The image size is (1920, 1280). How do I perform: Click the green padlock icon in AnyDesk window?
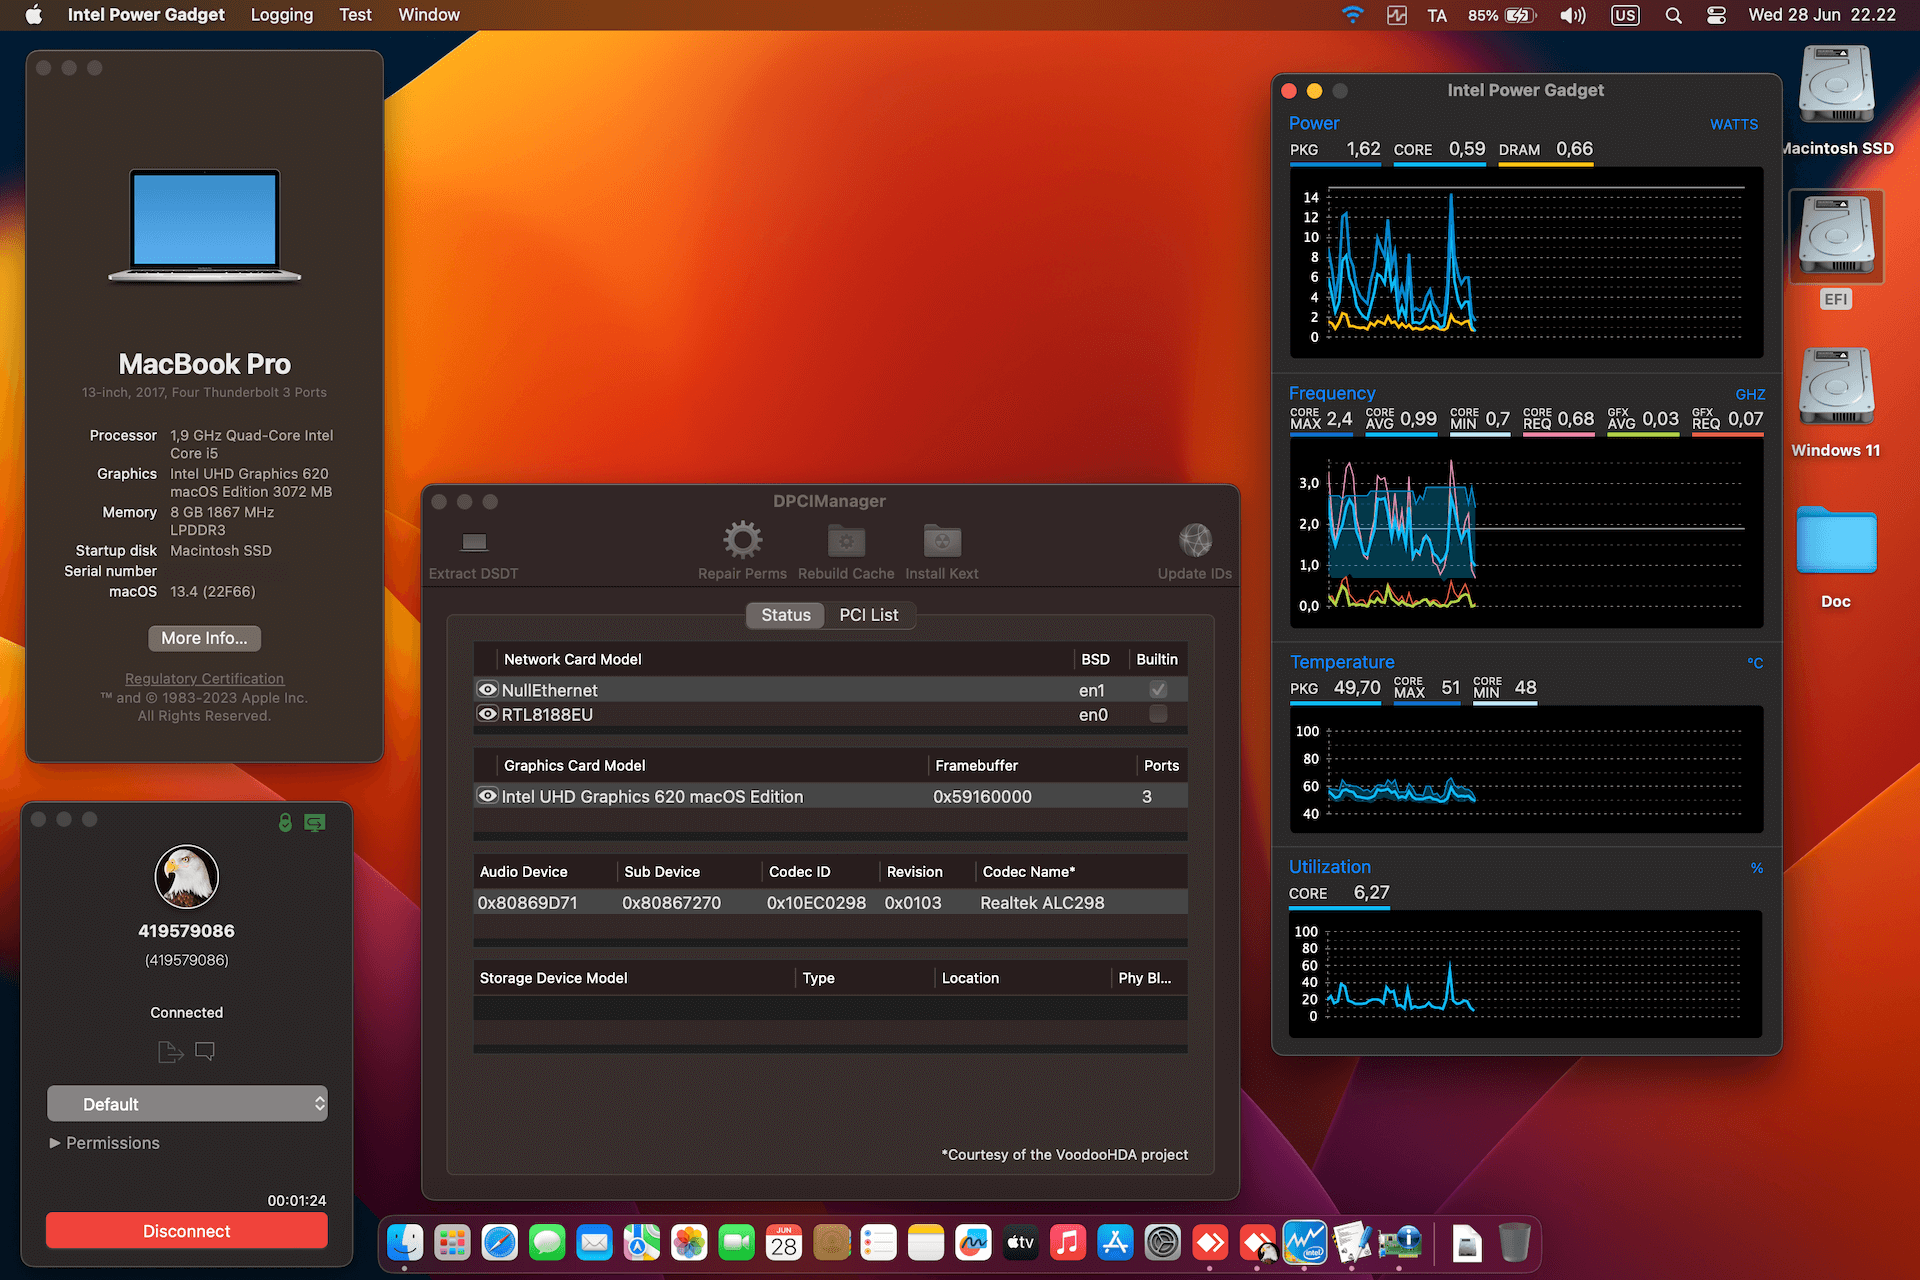point(285,822)
